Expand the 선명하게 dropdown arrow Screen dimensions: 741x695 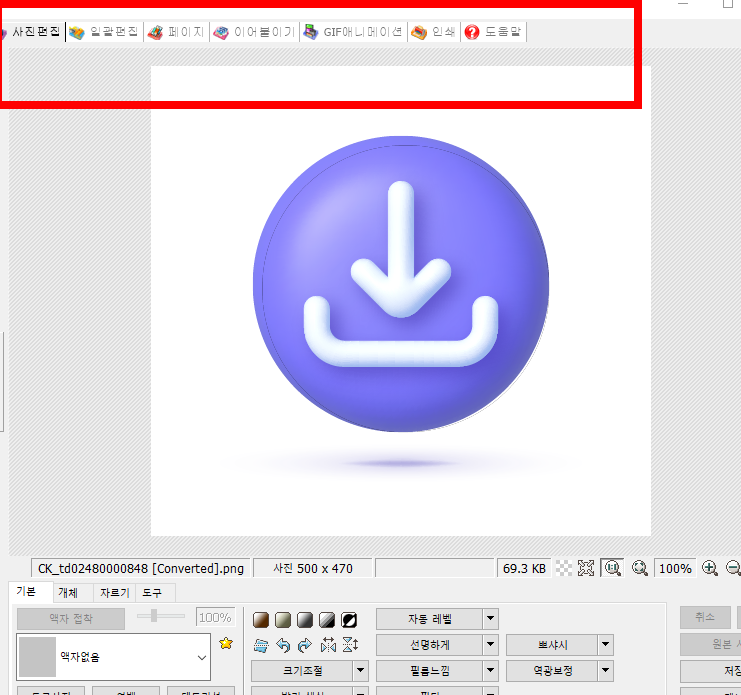[491, 644]
